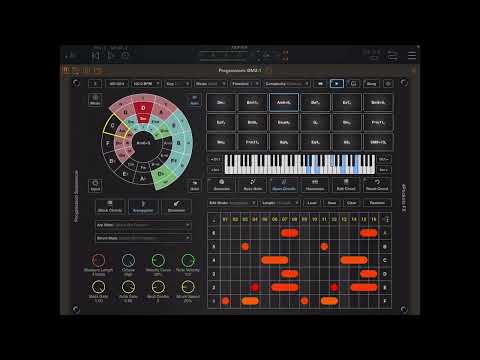Open the plugin settings gear

point(388,84)
